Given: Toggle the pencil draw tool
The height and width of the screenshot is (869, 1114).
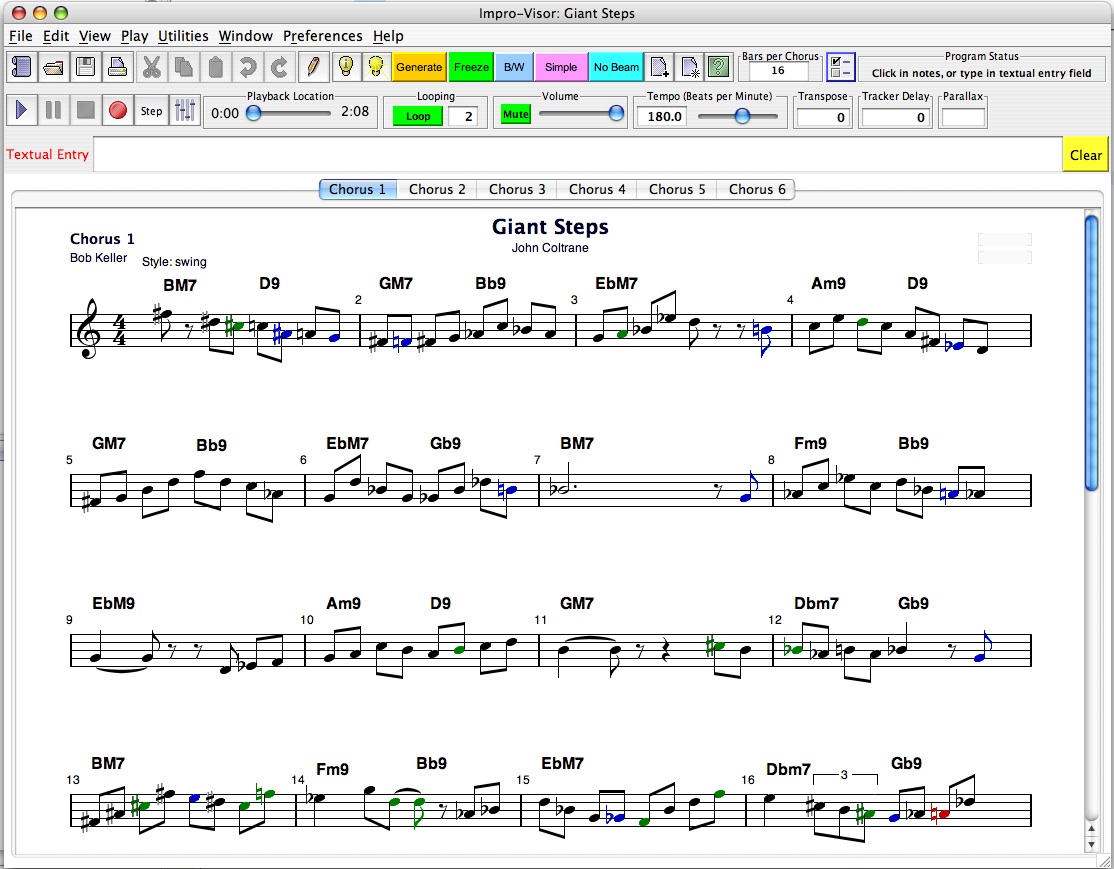Looking at the screenshot, I should pyautogui.click(x=313, y=68).
